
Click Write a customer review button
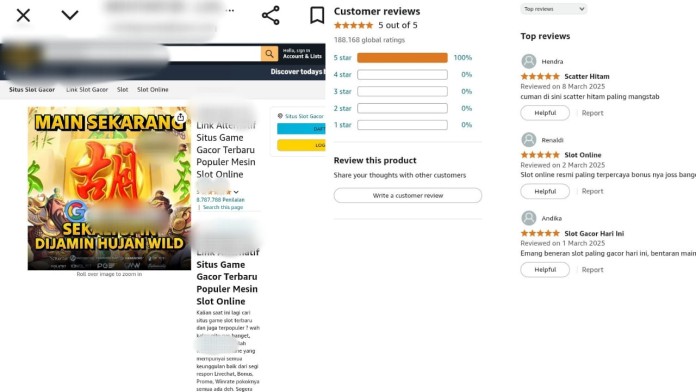(x=407, y=195)
